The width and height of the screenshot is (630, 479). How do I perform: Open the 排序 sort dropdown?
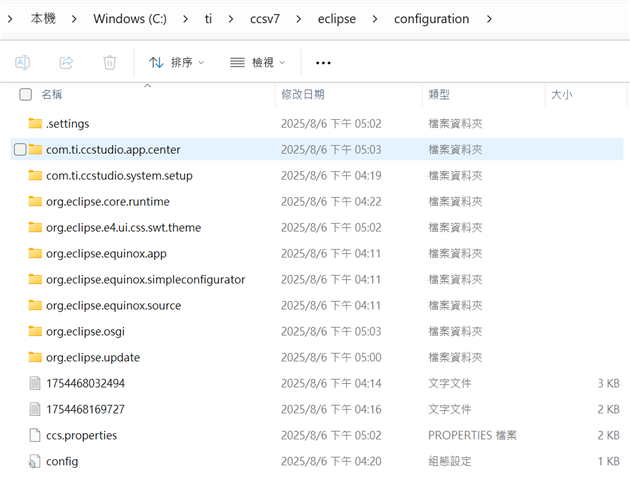(177, 62)
